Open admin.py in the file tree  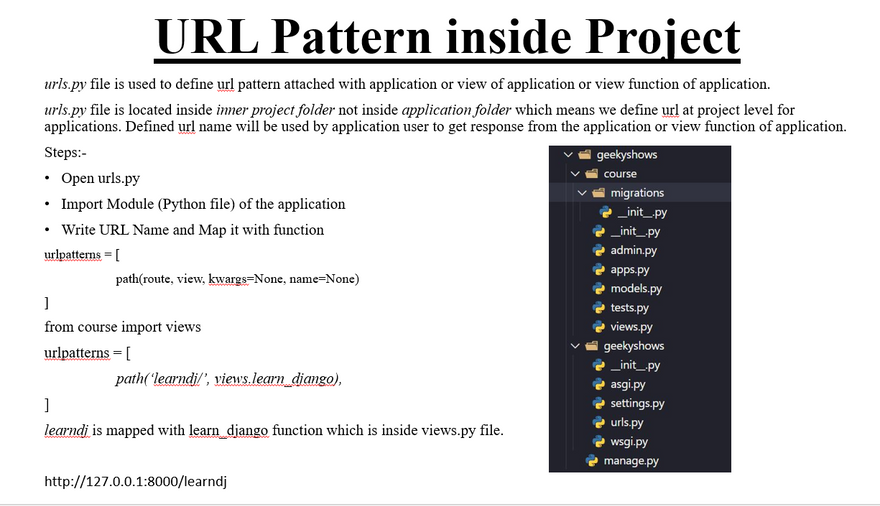634,250
